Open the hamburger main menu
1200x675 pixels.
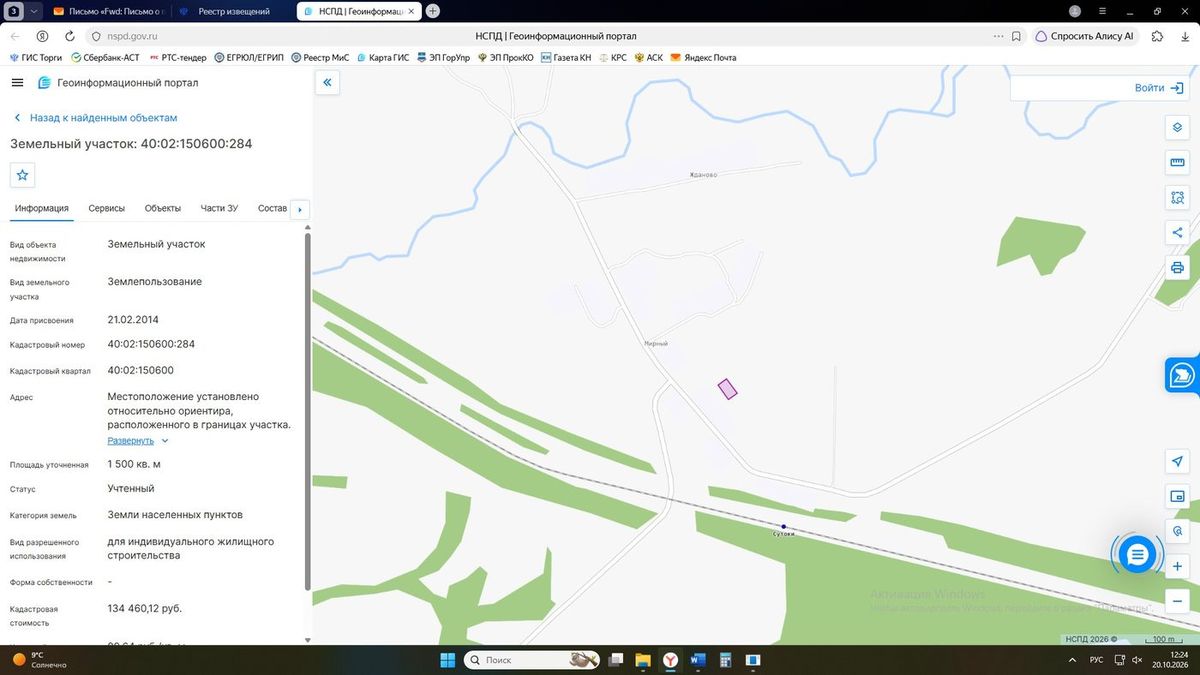[17, 83]
